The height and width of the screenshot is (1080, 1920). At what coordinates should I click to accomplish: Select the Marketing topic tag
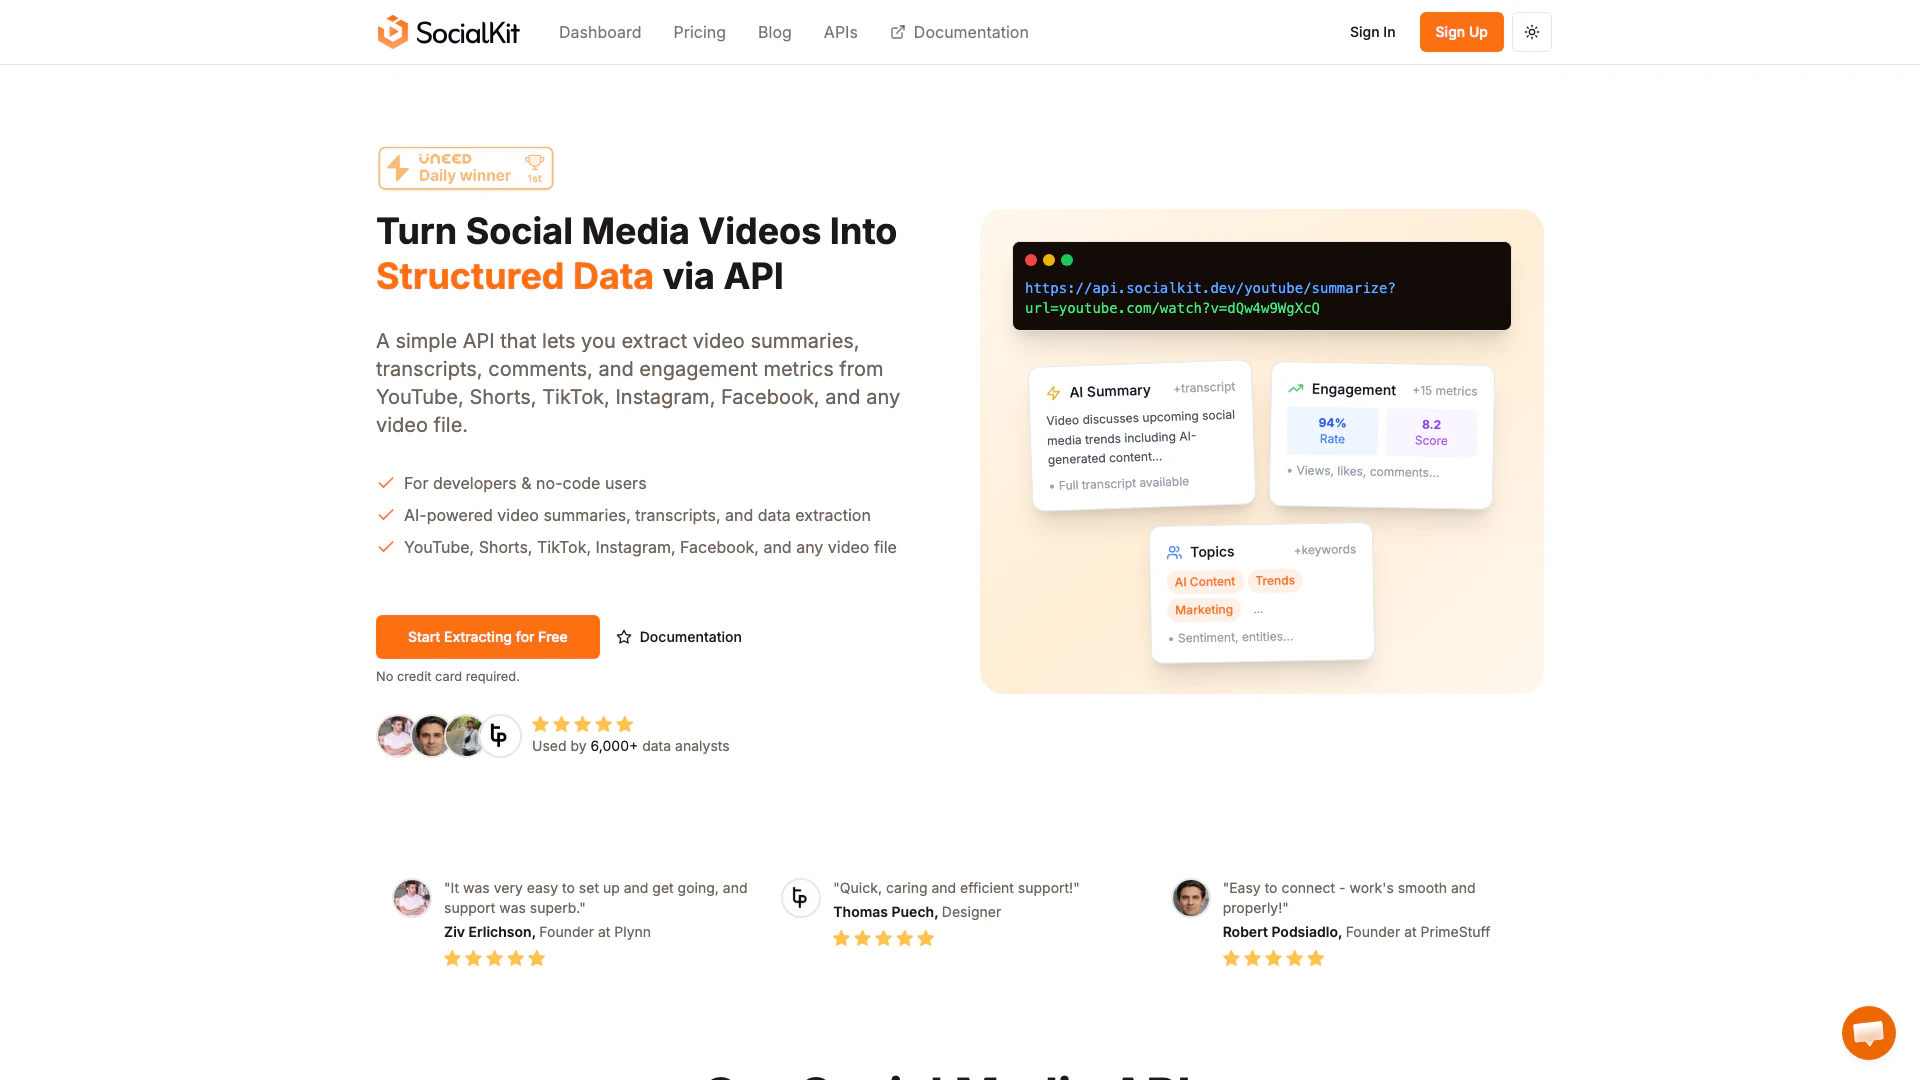point(1203,610)
